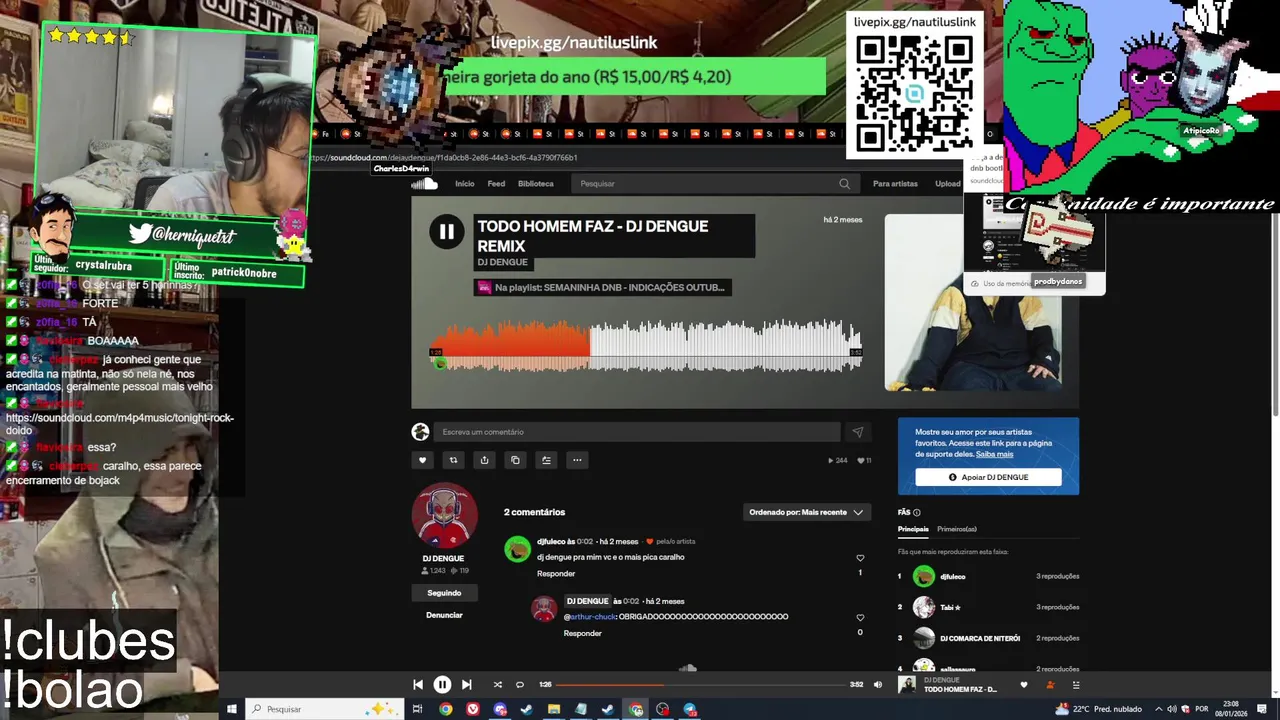Click the DJ DENGUE artist label under track title
The width and height of the screenshot is (1280, 720).
pyautogui.click(x=502, y=262)
